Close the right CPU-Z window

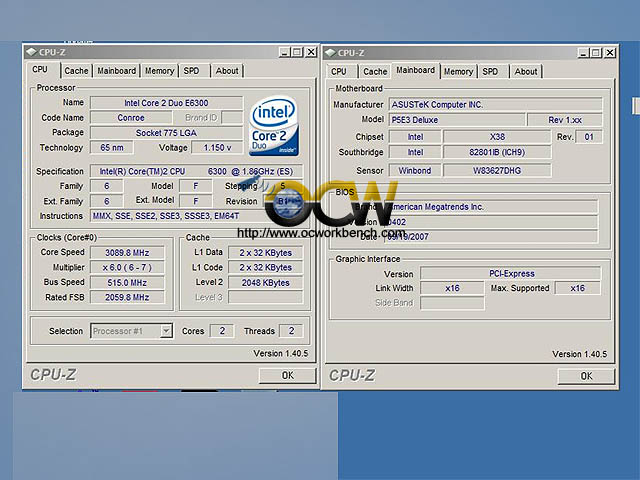[x=610, y=53]
